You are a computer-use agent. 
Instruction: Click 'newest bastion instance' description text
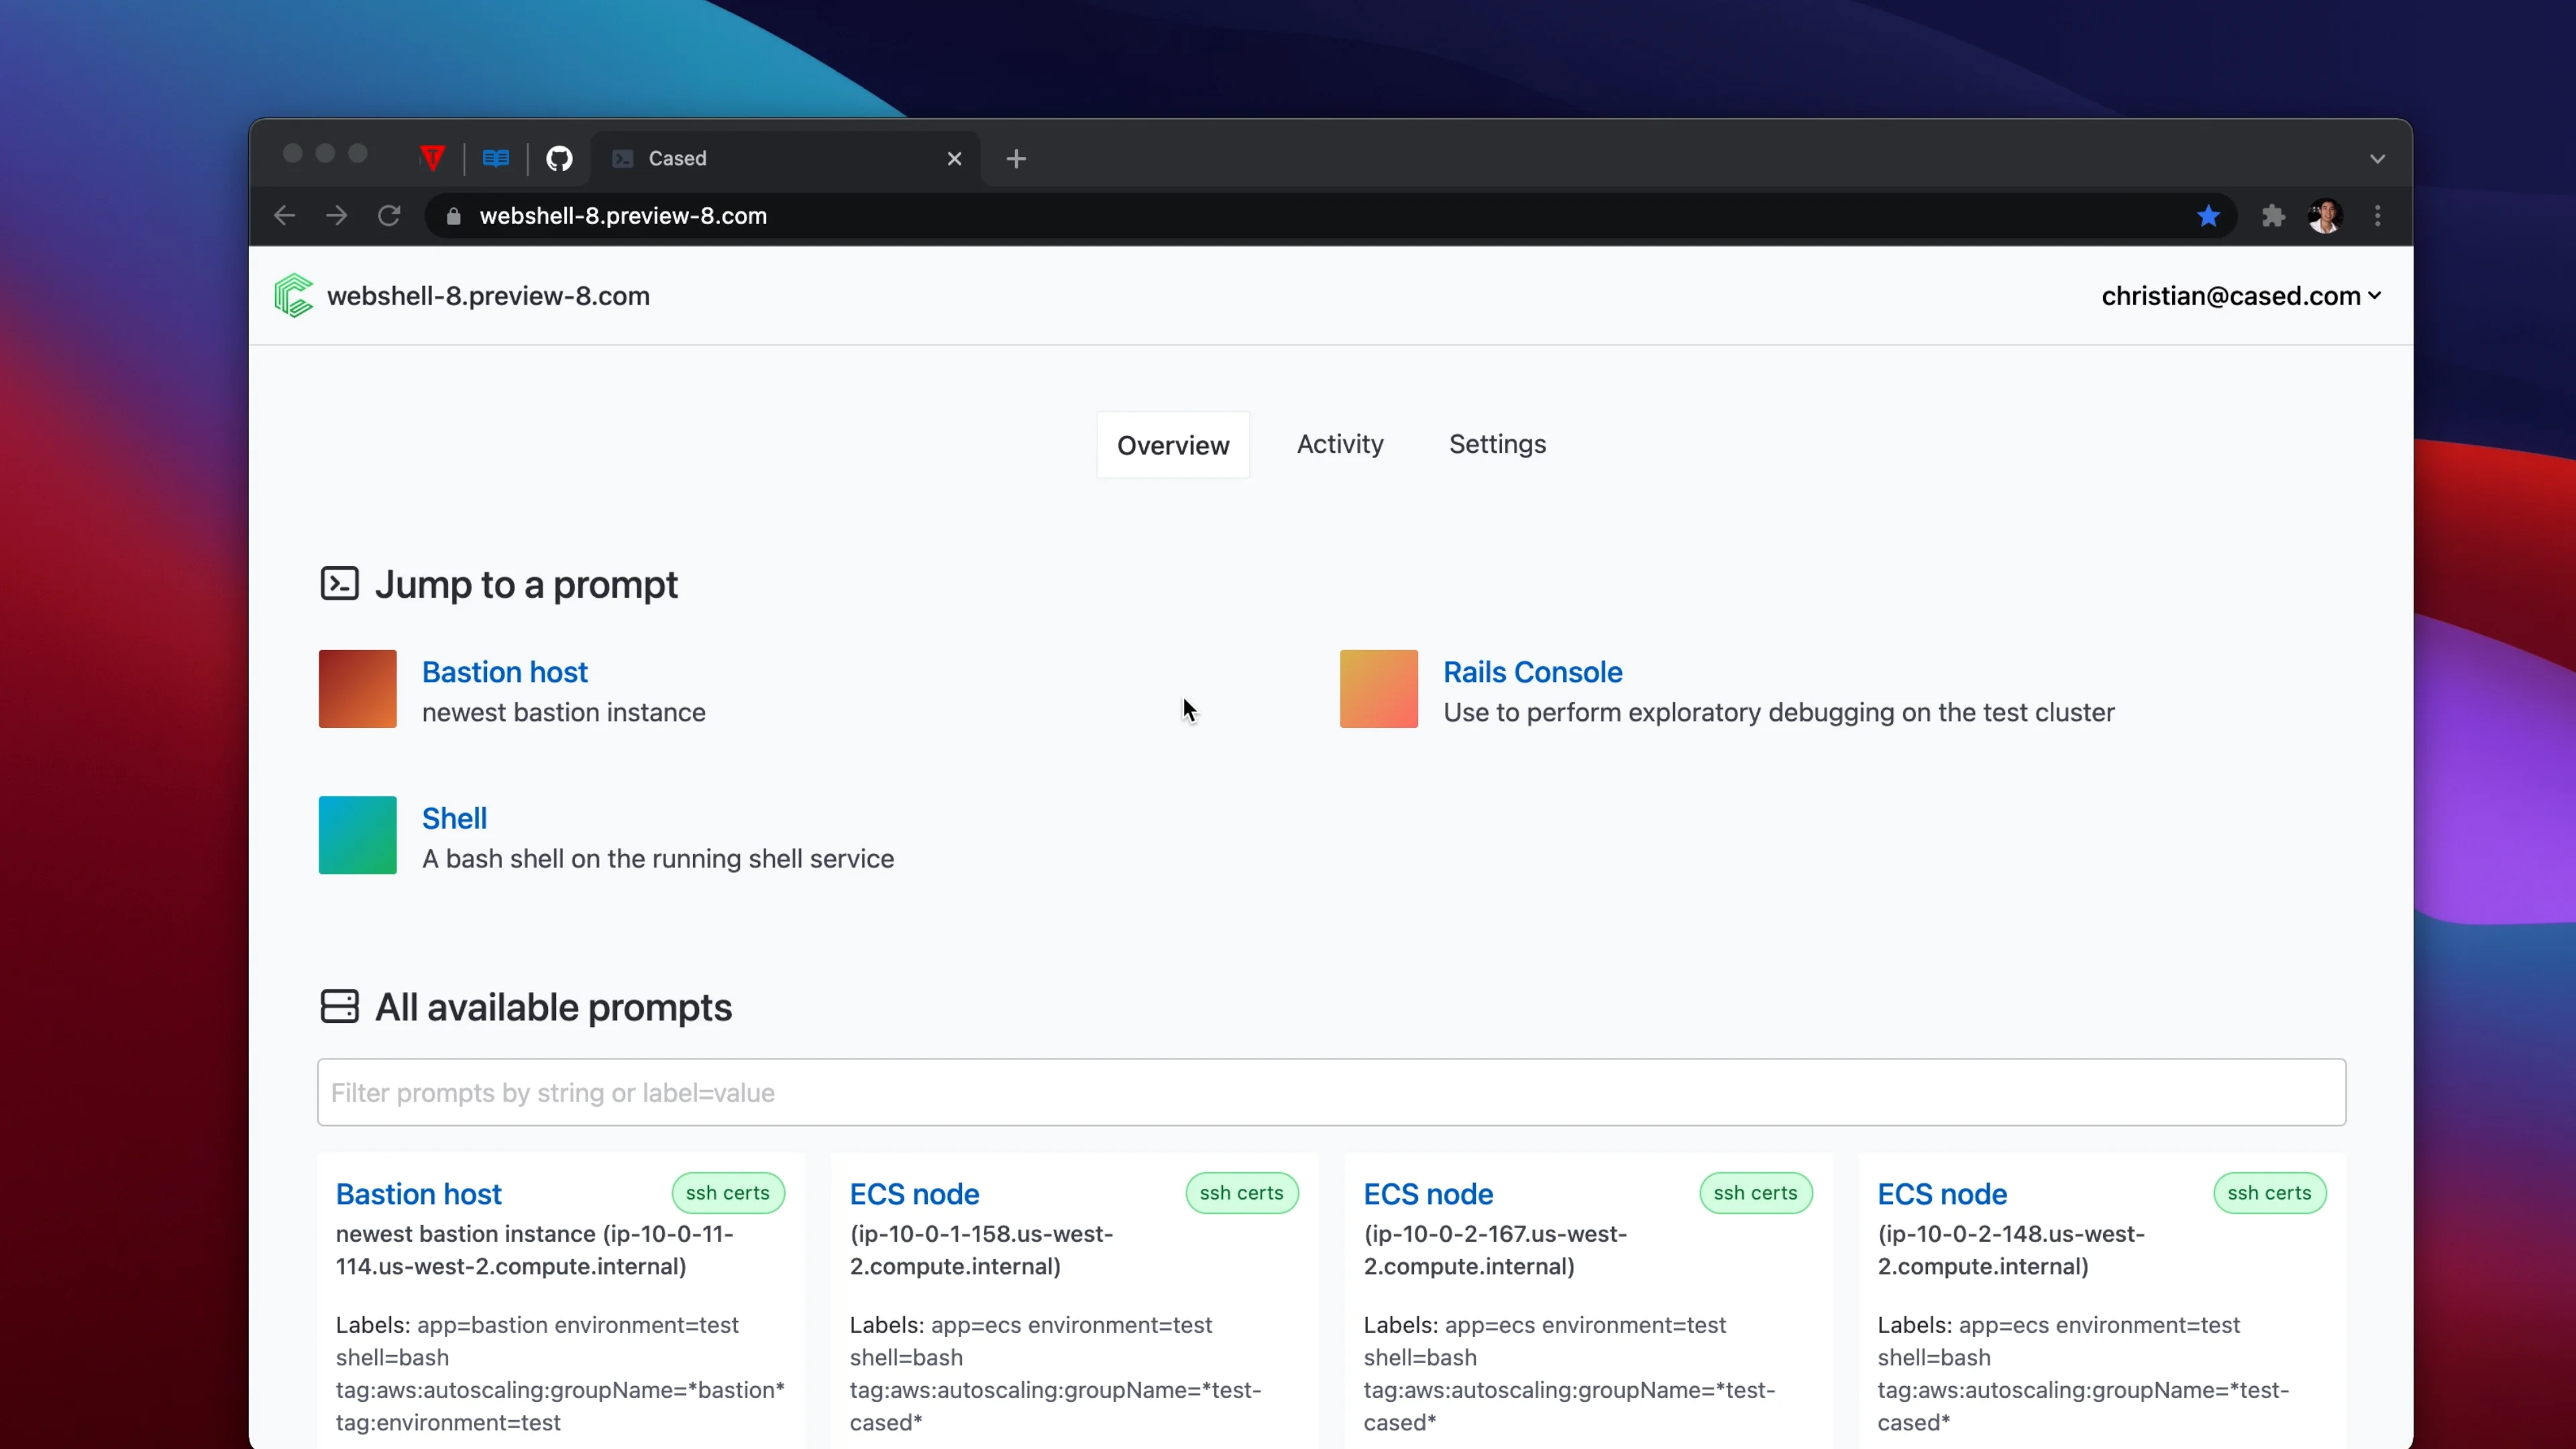coord(563,712)
